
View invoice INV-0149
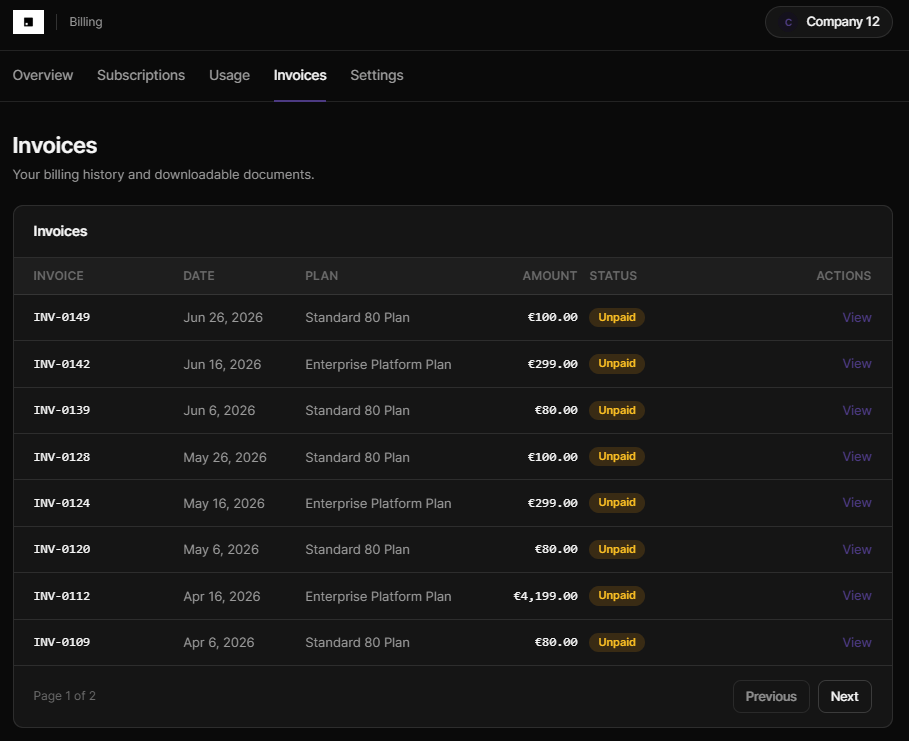tap(857, 317)
